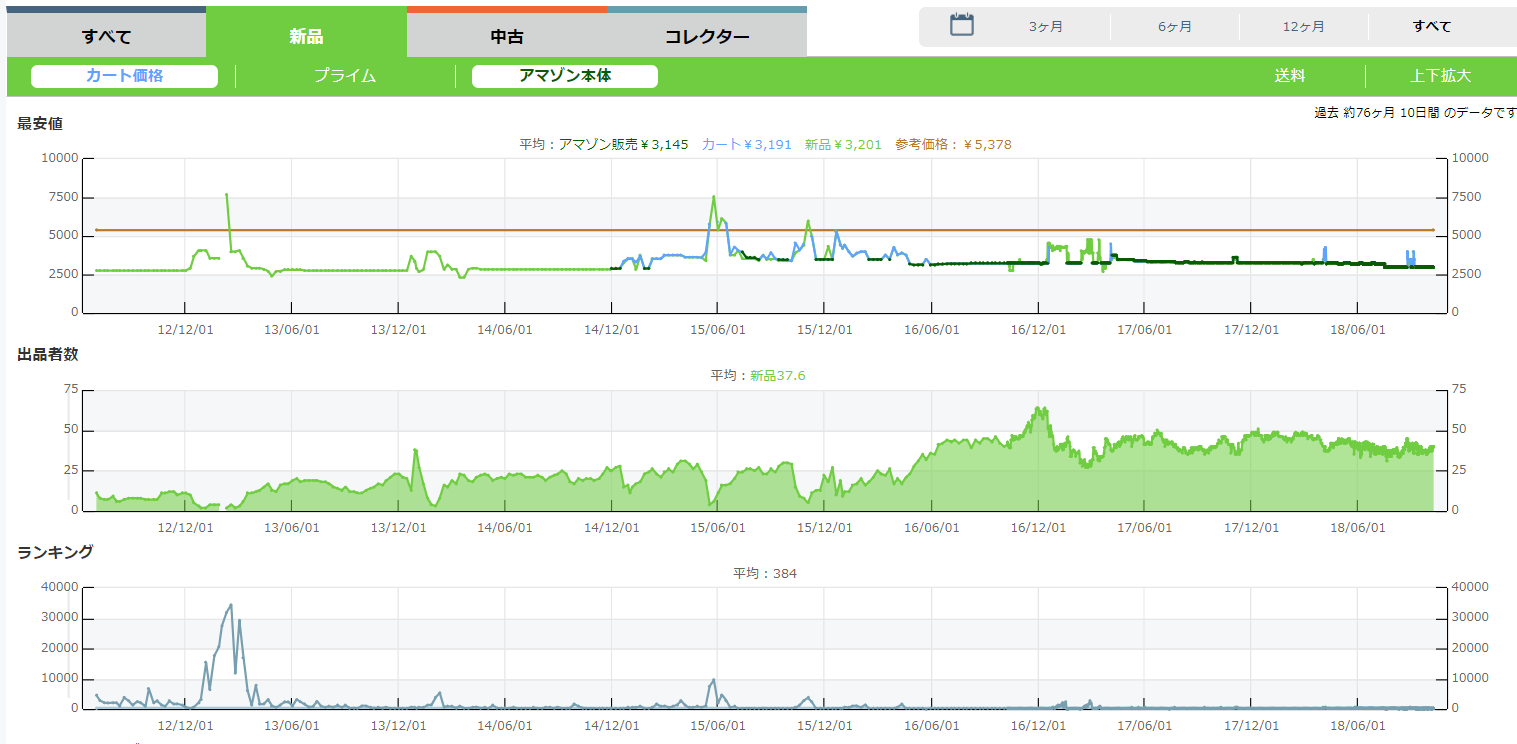Choose the 12ヶ月 time range
The width and height of the screenshot is (1517, 744).
pyautogui.click(x=1304, y=27)
